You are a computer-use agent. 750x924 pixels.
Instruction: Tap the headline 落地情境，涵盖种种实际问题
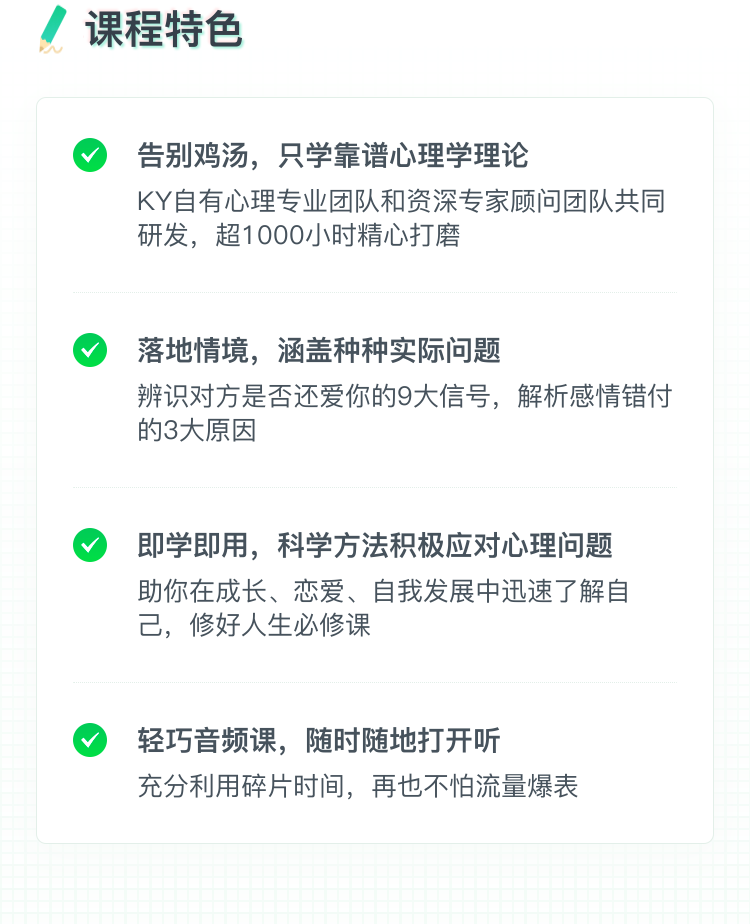pos(319,351)
